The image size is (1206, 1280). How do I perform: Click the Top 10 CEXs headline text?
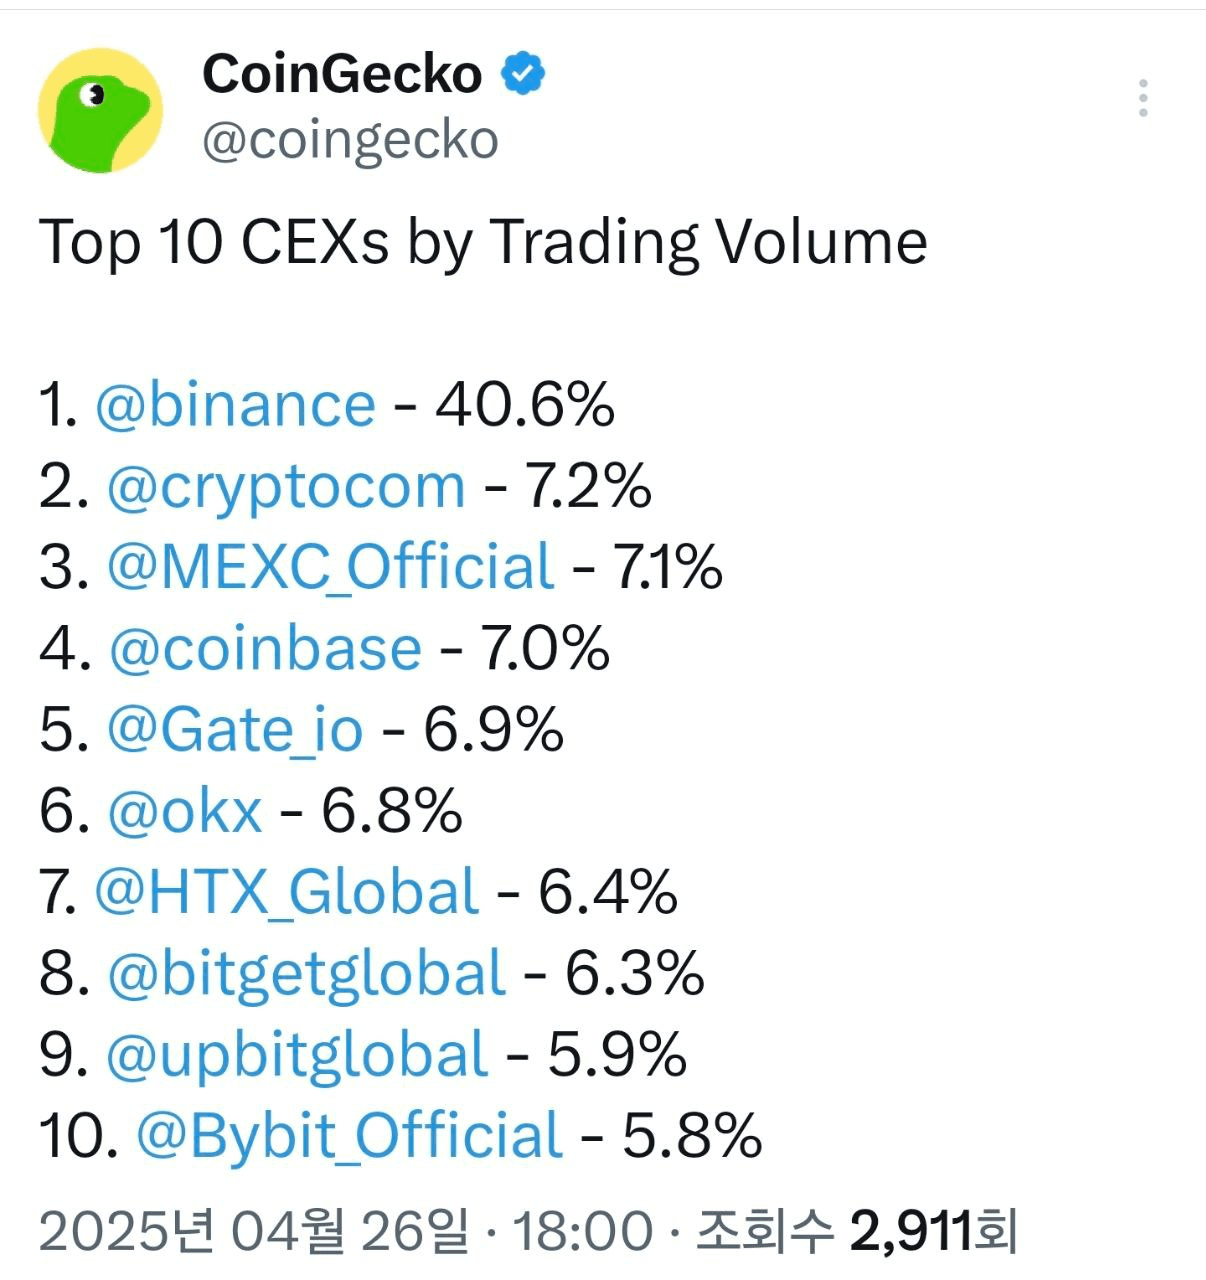[x=483, y=243]
